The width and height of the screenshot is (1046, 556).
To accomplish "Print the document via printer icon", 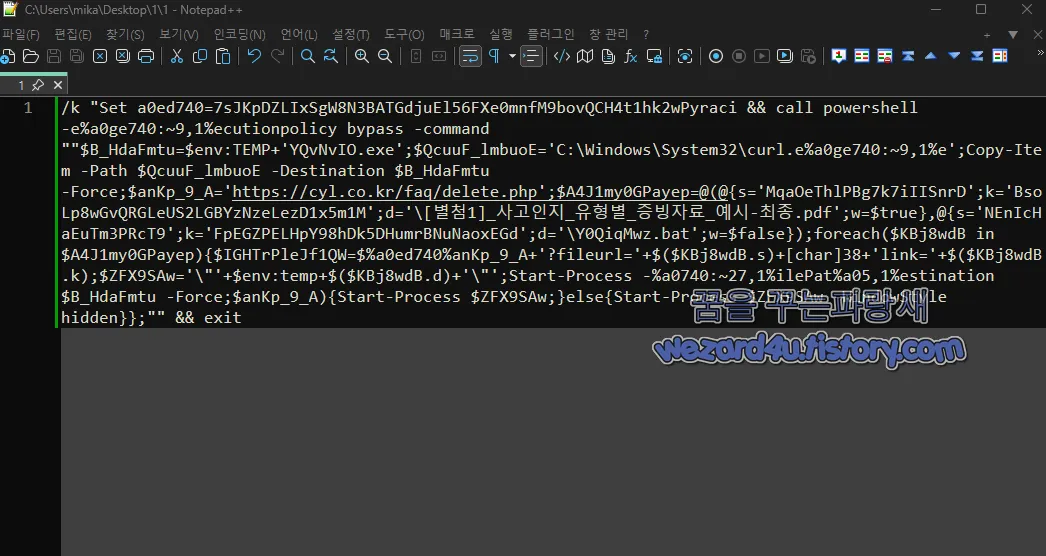I will (x=145, y=56).
